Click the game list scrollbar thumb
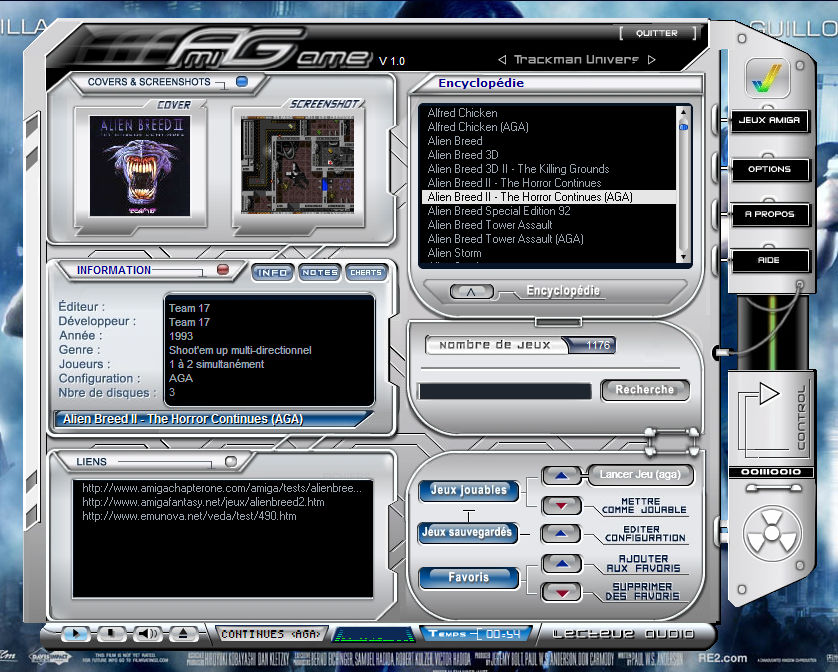Viewport: 838px width, 672px height. pos(682,127)
